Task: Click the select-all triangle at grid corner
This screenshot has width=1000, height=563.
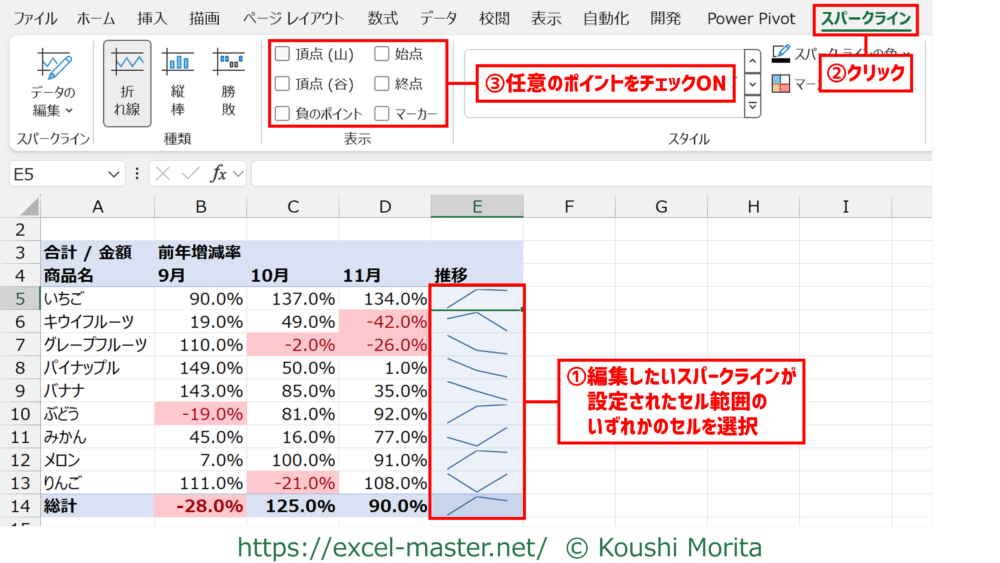Action: pos(29,207)
